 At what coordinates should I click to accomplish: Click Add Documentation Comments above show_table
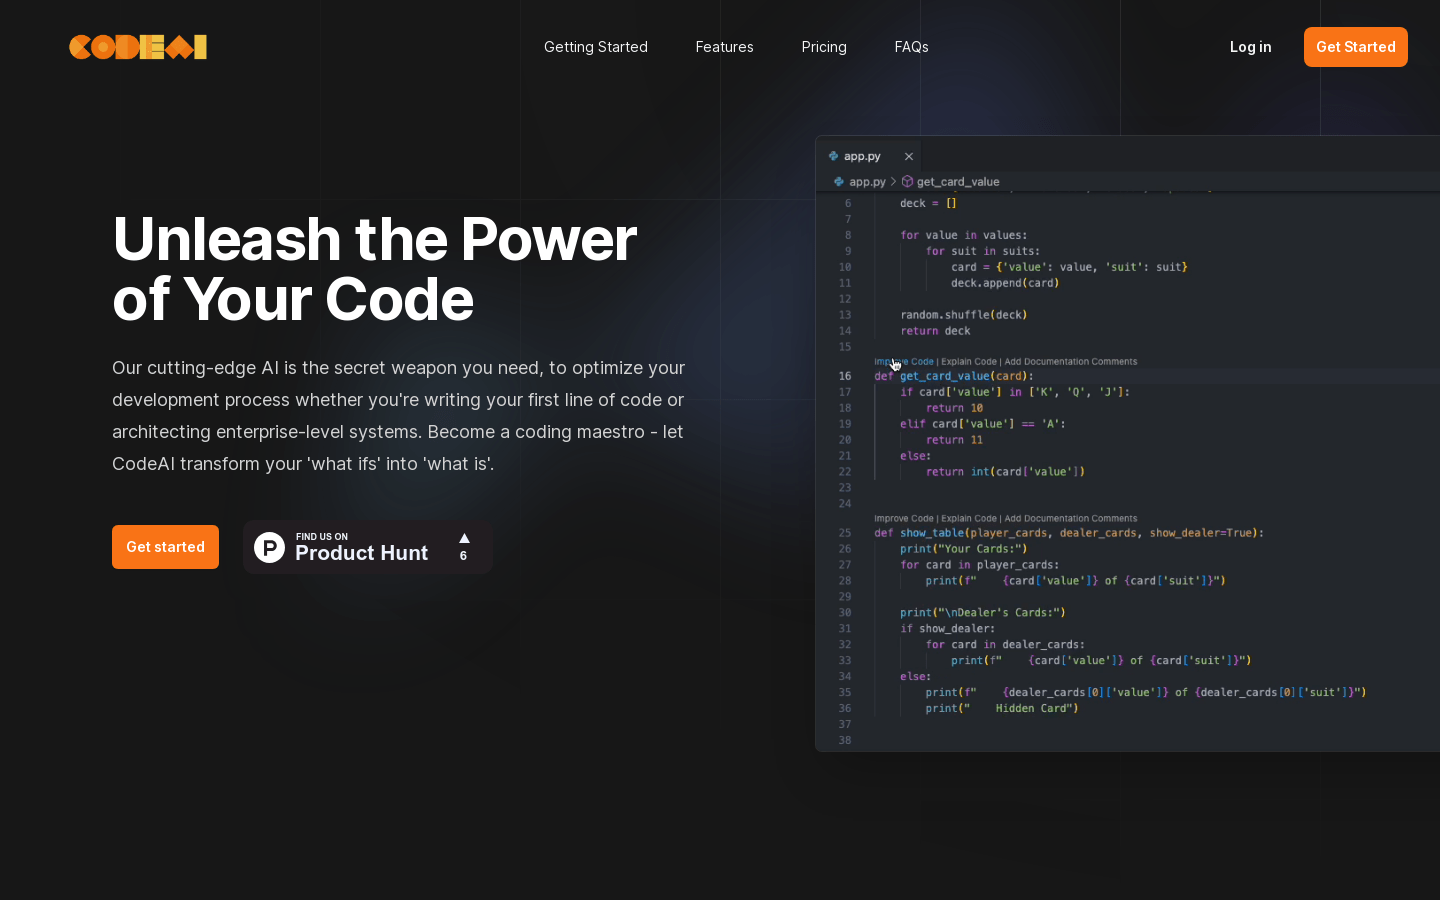coord(1070,518)
